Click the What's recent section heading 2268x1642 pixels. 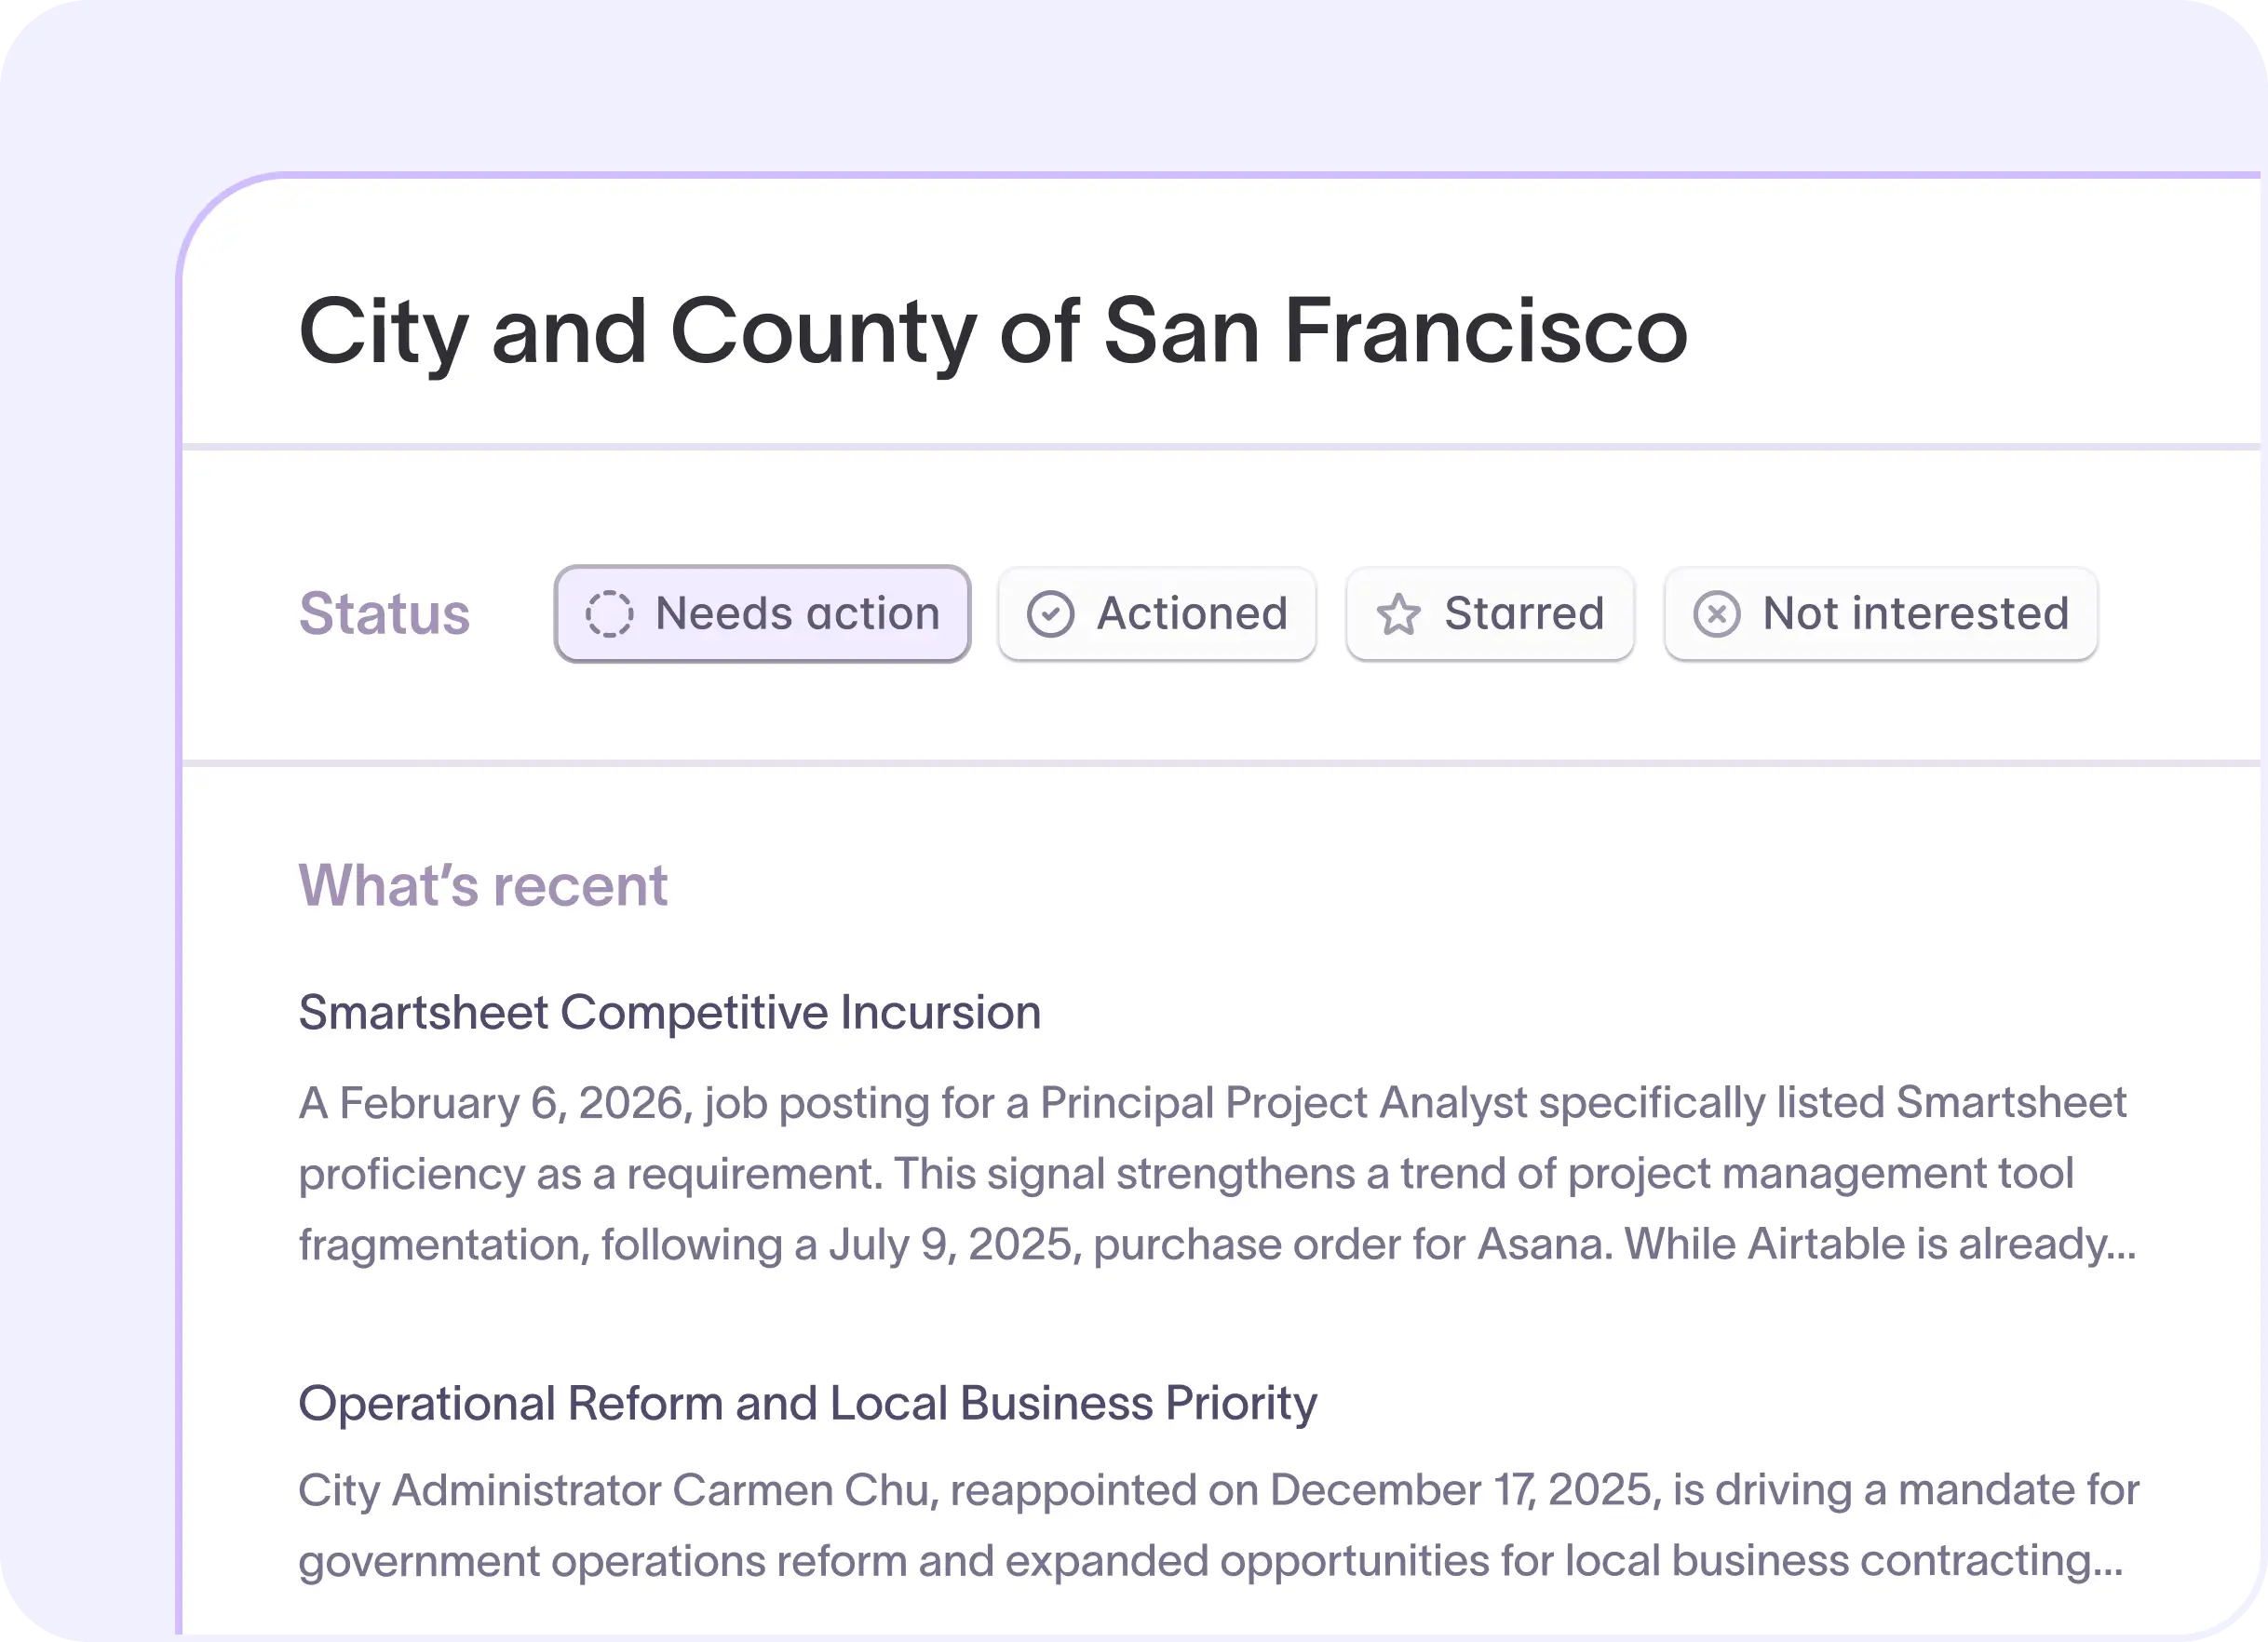pos(483,886)
